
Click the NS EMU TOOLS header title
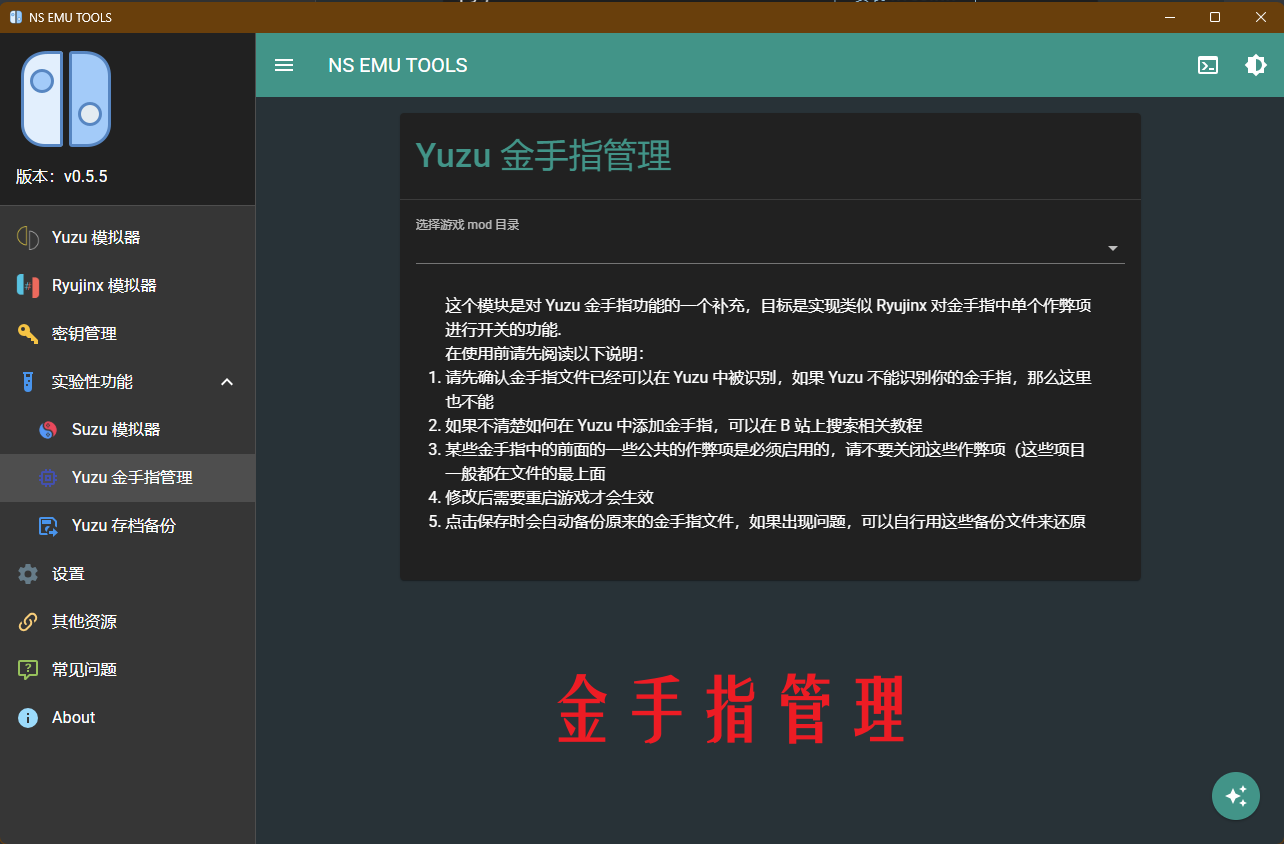pos(398,65)
